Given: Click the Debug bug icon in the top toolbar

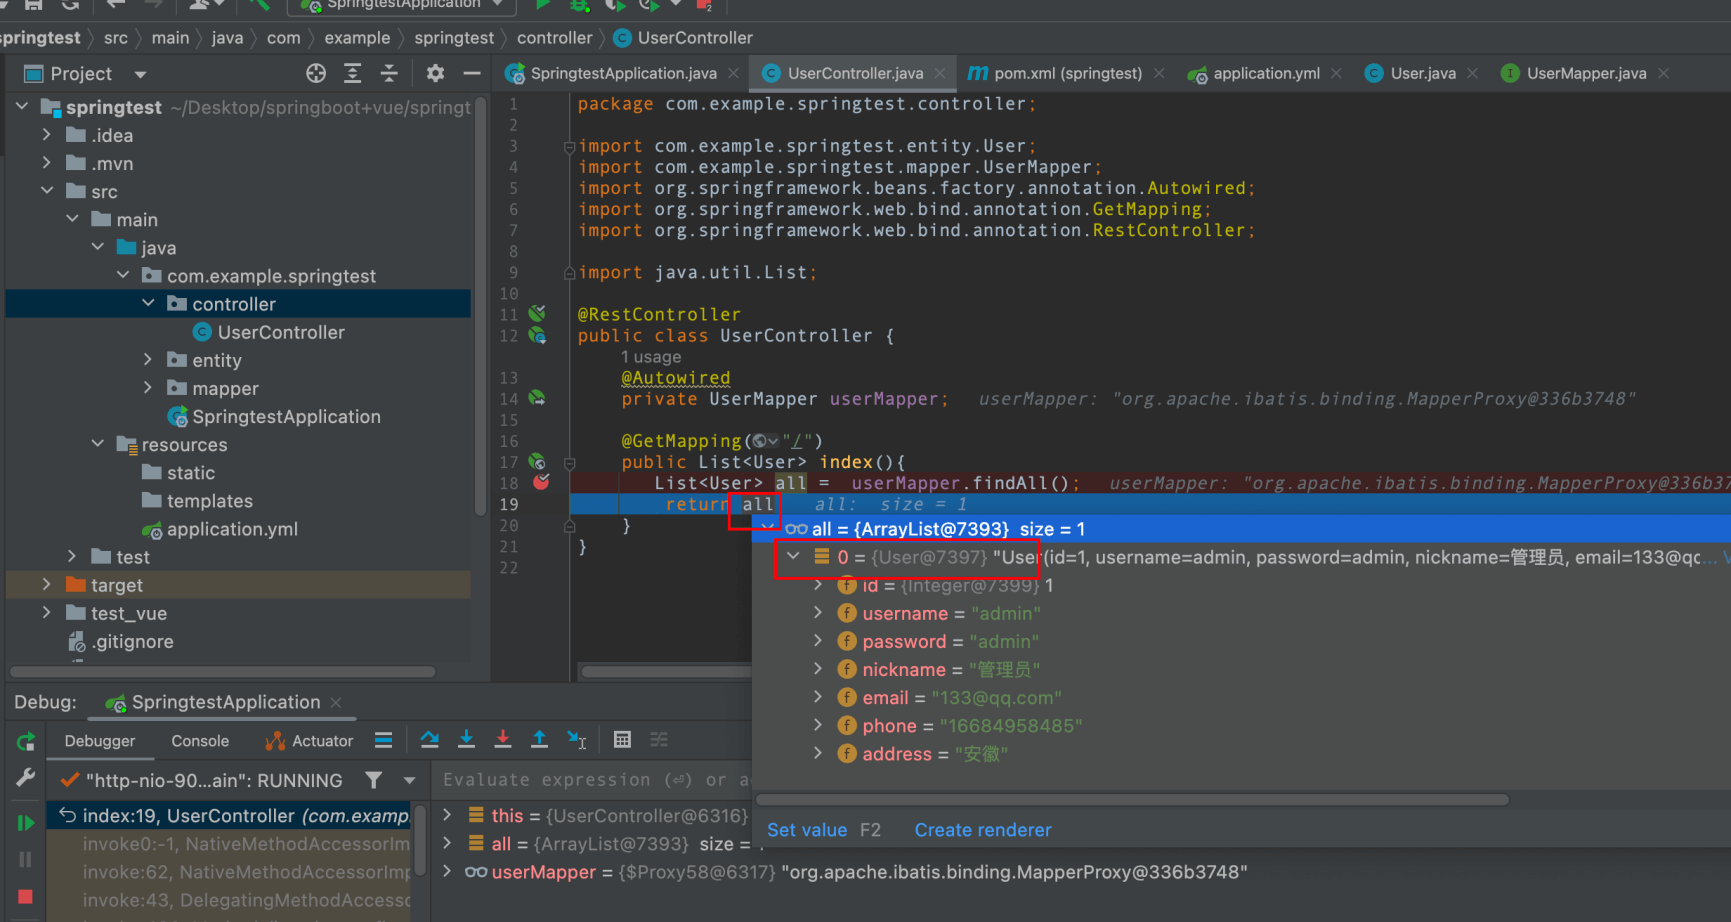Looking at the screenshot, I should [579, 4].
